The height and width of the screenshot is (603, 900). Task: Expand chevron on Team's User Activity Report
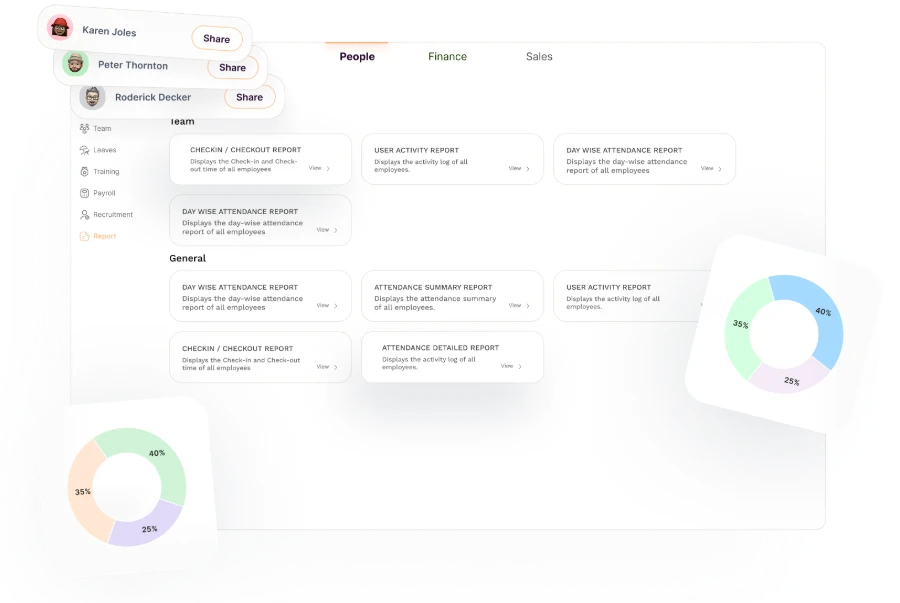point(528,169)
